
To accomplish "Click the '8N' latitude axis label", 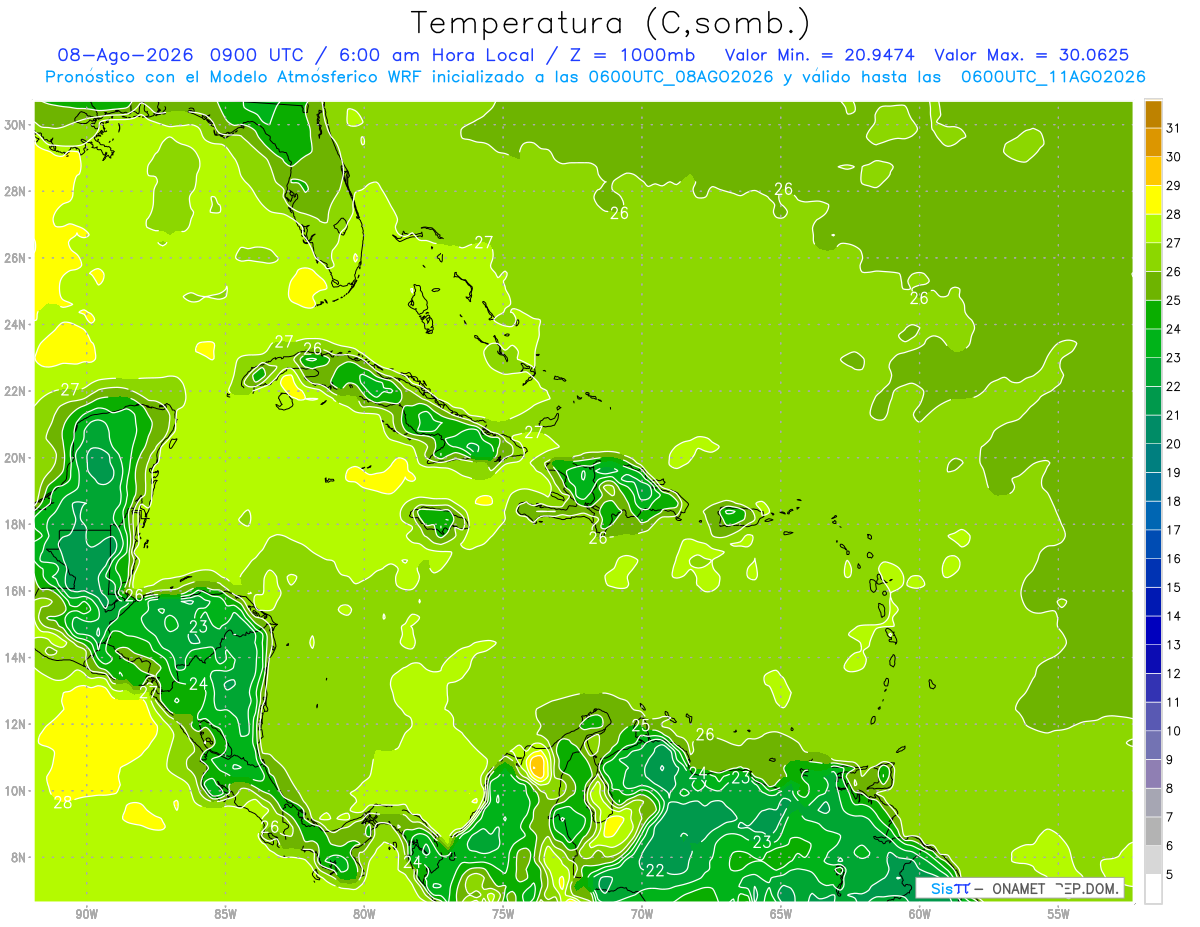I will [20, 858].
